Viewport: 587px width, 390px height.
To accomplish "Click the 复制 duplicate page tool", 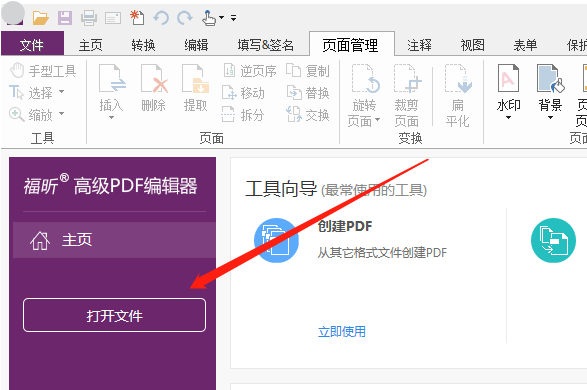I will tap(308, 71).
